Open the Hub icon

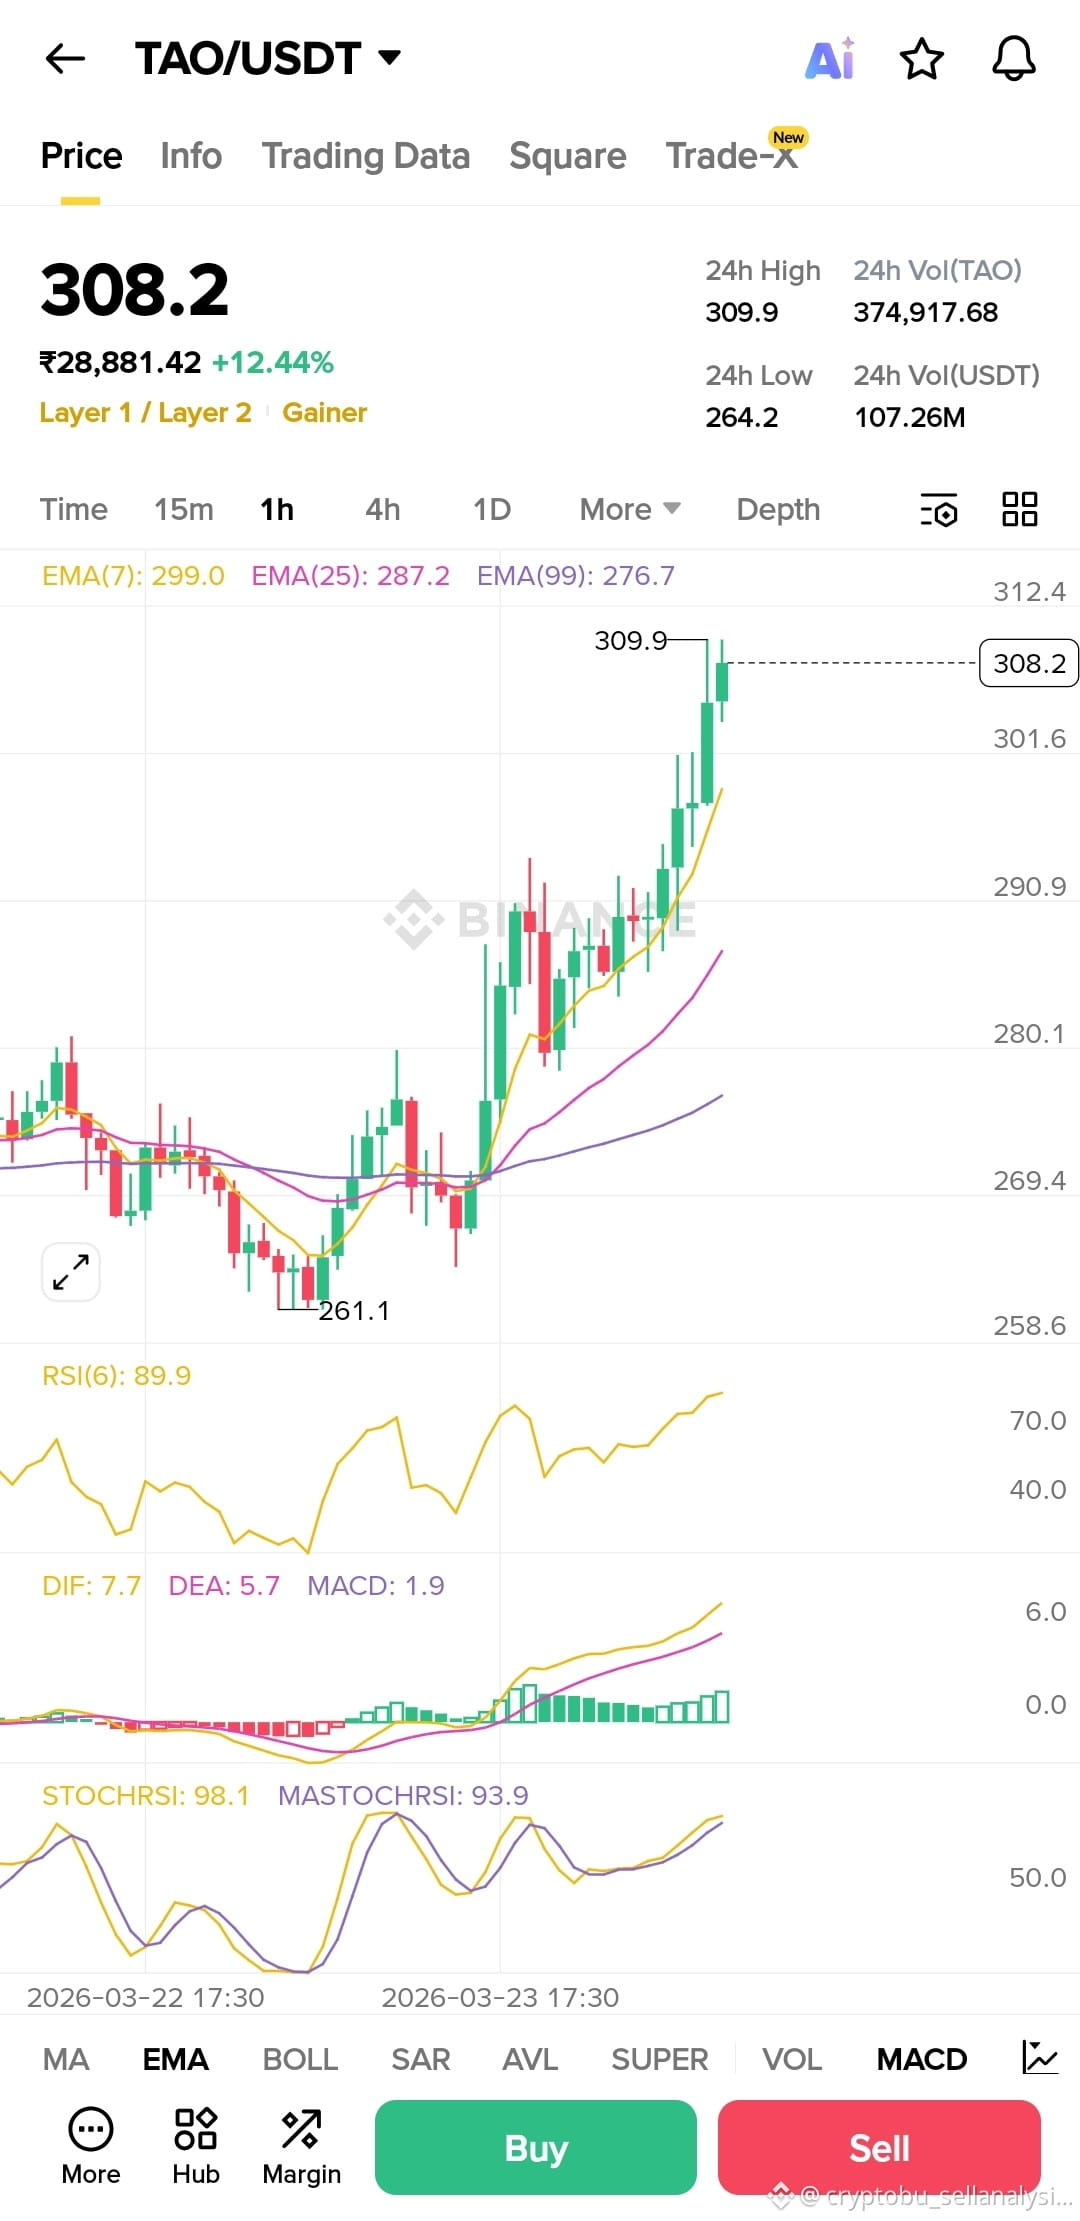coord(196,2129)
